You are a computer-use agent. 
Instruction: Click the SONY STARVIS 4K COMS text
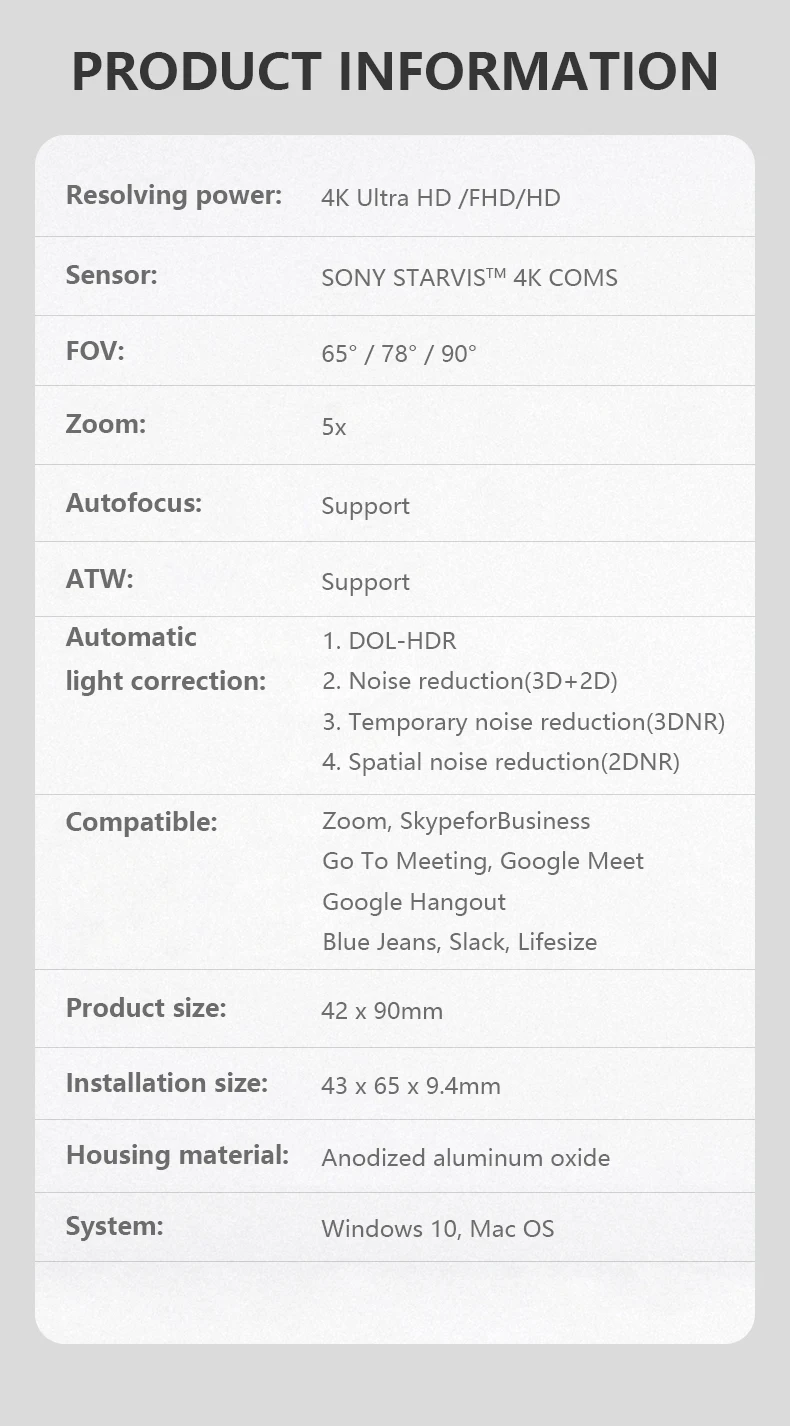[x=469, y=278]
